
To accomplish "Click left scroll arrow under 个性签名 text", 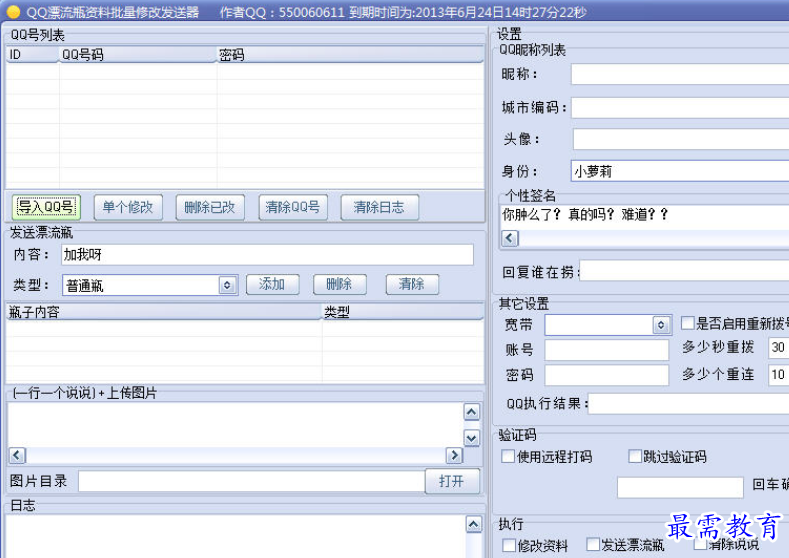I will [509, 238].
